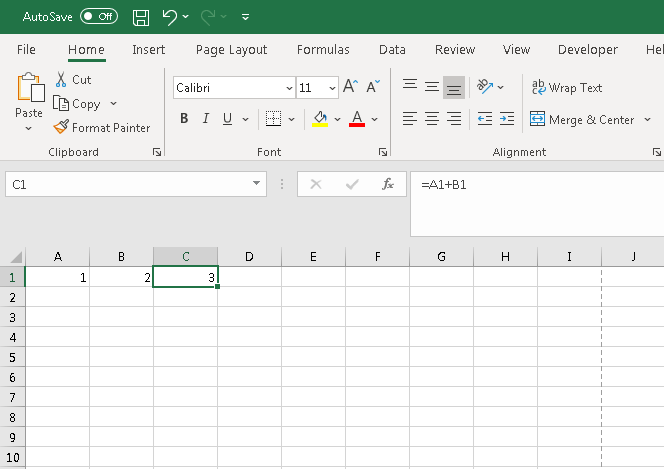Open the font size 11 dropdown
The image size is (664, 469).
[x=332, y=88]
